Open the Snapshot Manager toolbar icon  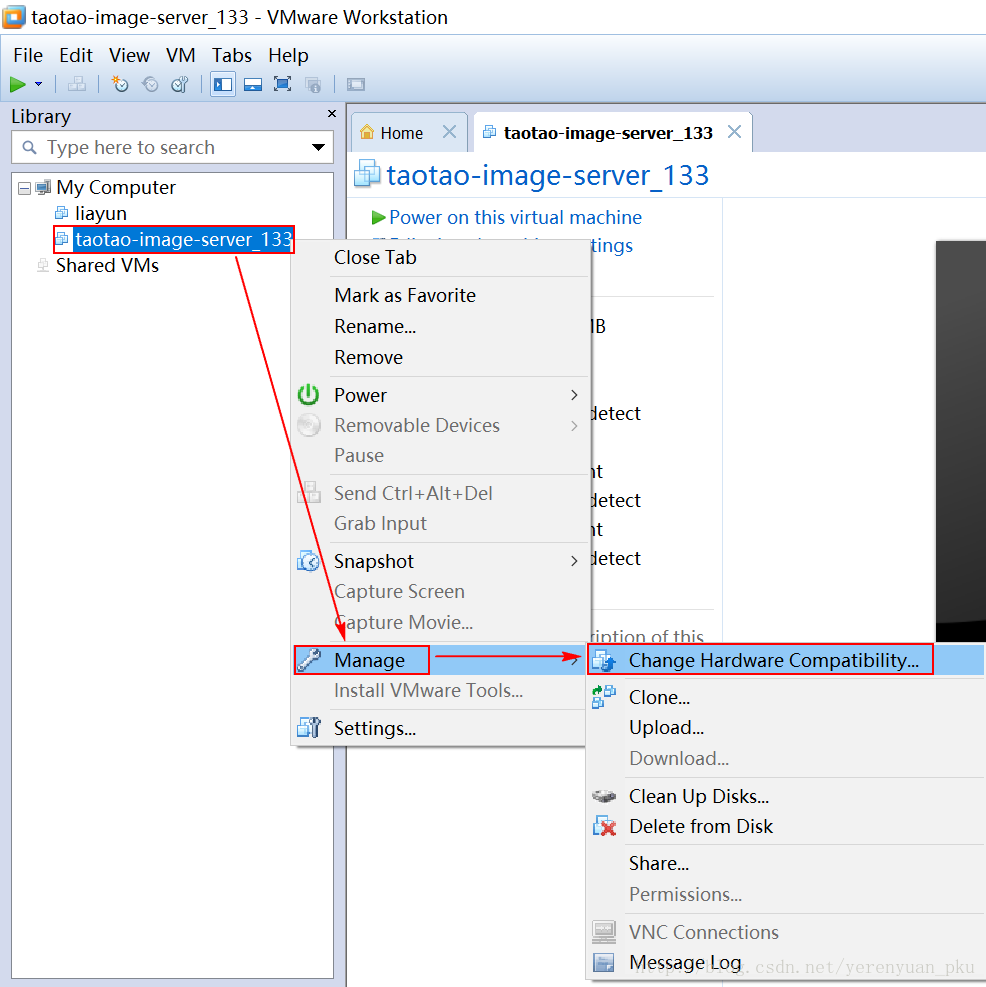click(x=180, y=84)
